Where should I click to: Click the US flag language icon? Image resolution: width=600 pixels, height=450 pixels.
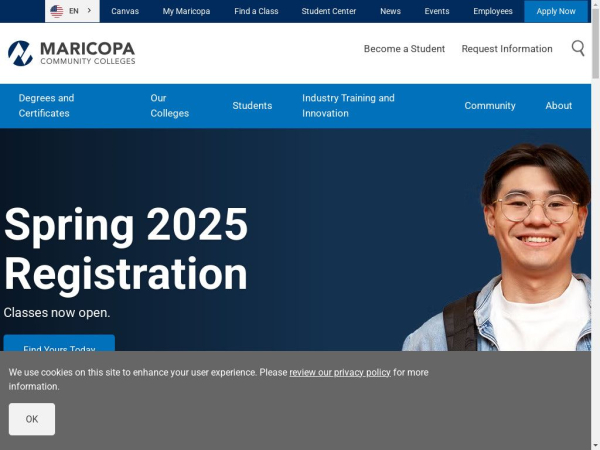pos(57,11)
